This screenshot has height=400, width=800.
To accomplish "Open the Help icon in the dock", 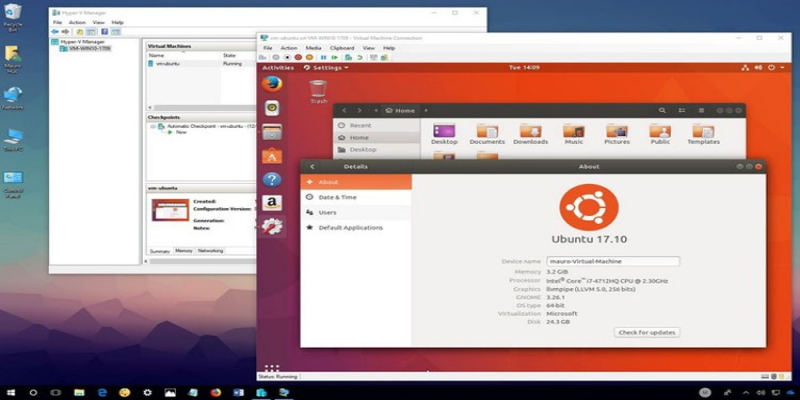I will (x=271, y=180).
